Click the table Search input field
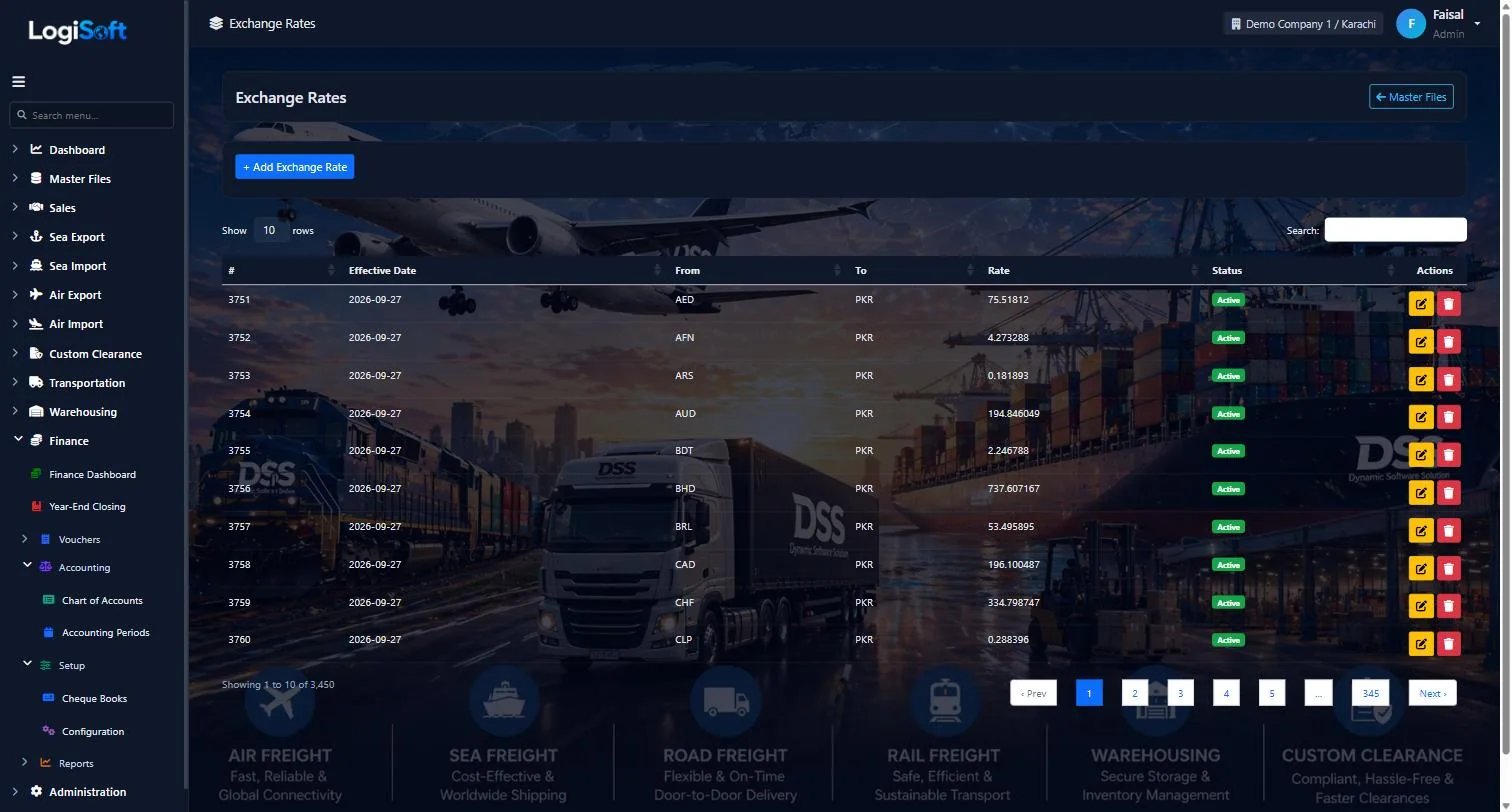The height and width of the screenshot is (812, 1512). click(x=1395, y=230)
